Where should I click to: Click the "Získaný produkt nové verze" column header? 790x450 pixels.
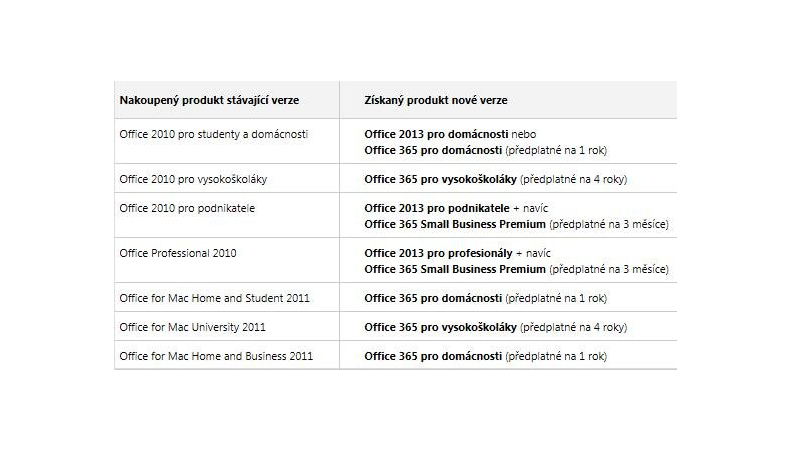(x=435, y=101)
